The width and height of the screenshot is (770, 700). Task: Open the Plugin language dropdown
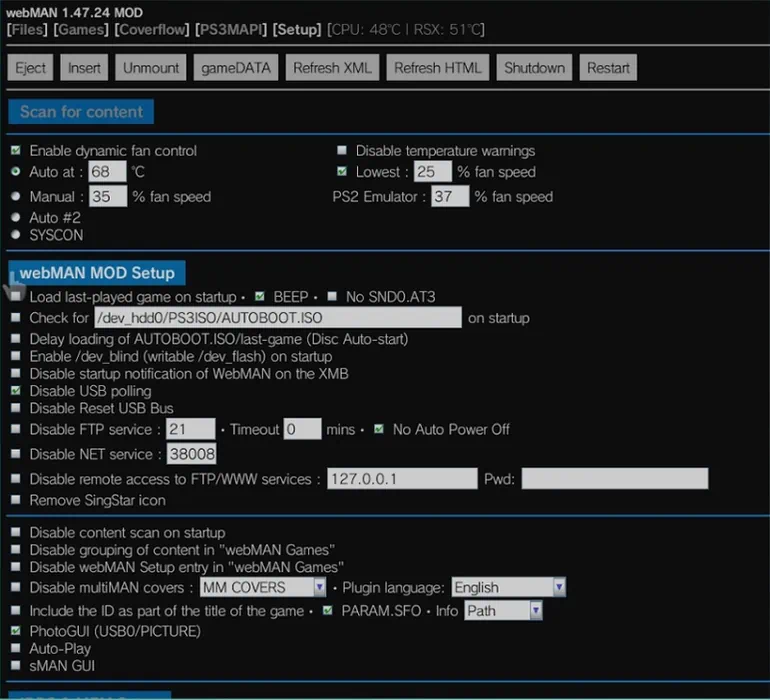point(508,587)
